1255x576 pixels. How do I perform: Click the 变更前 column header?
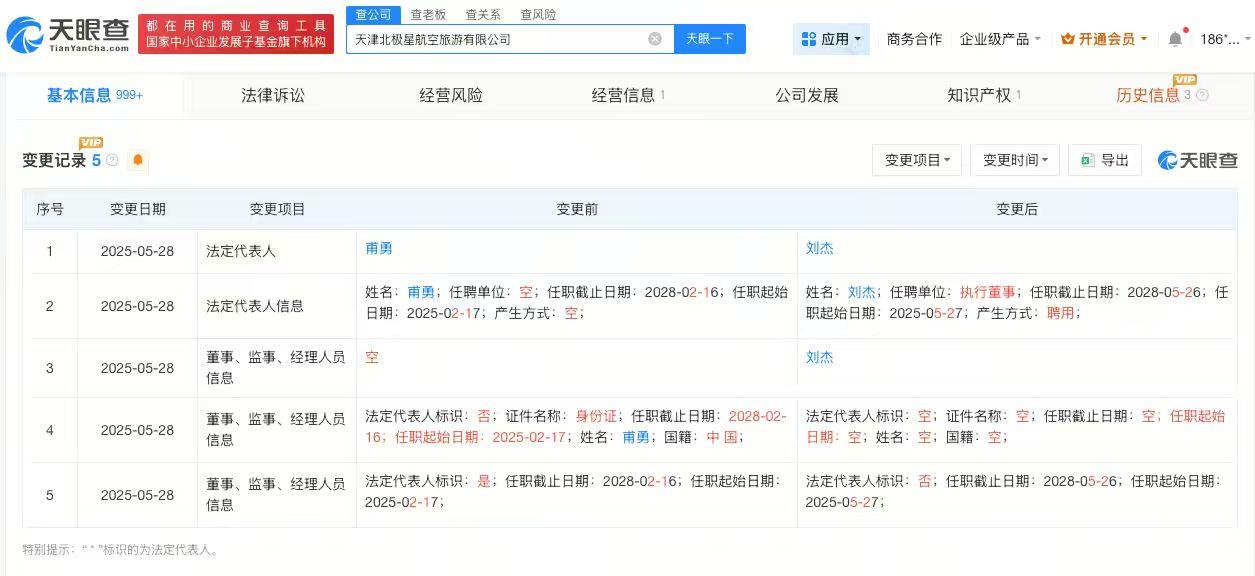tap(577, 209)
